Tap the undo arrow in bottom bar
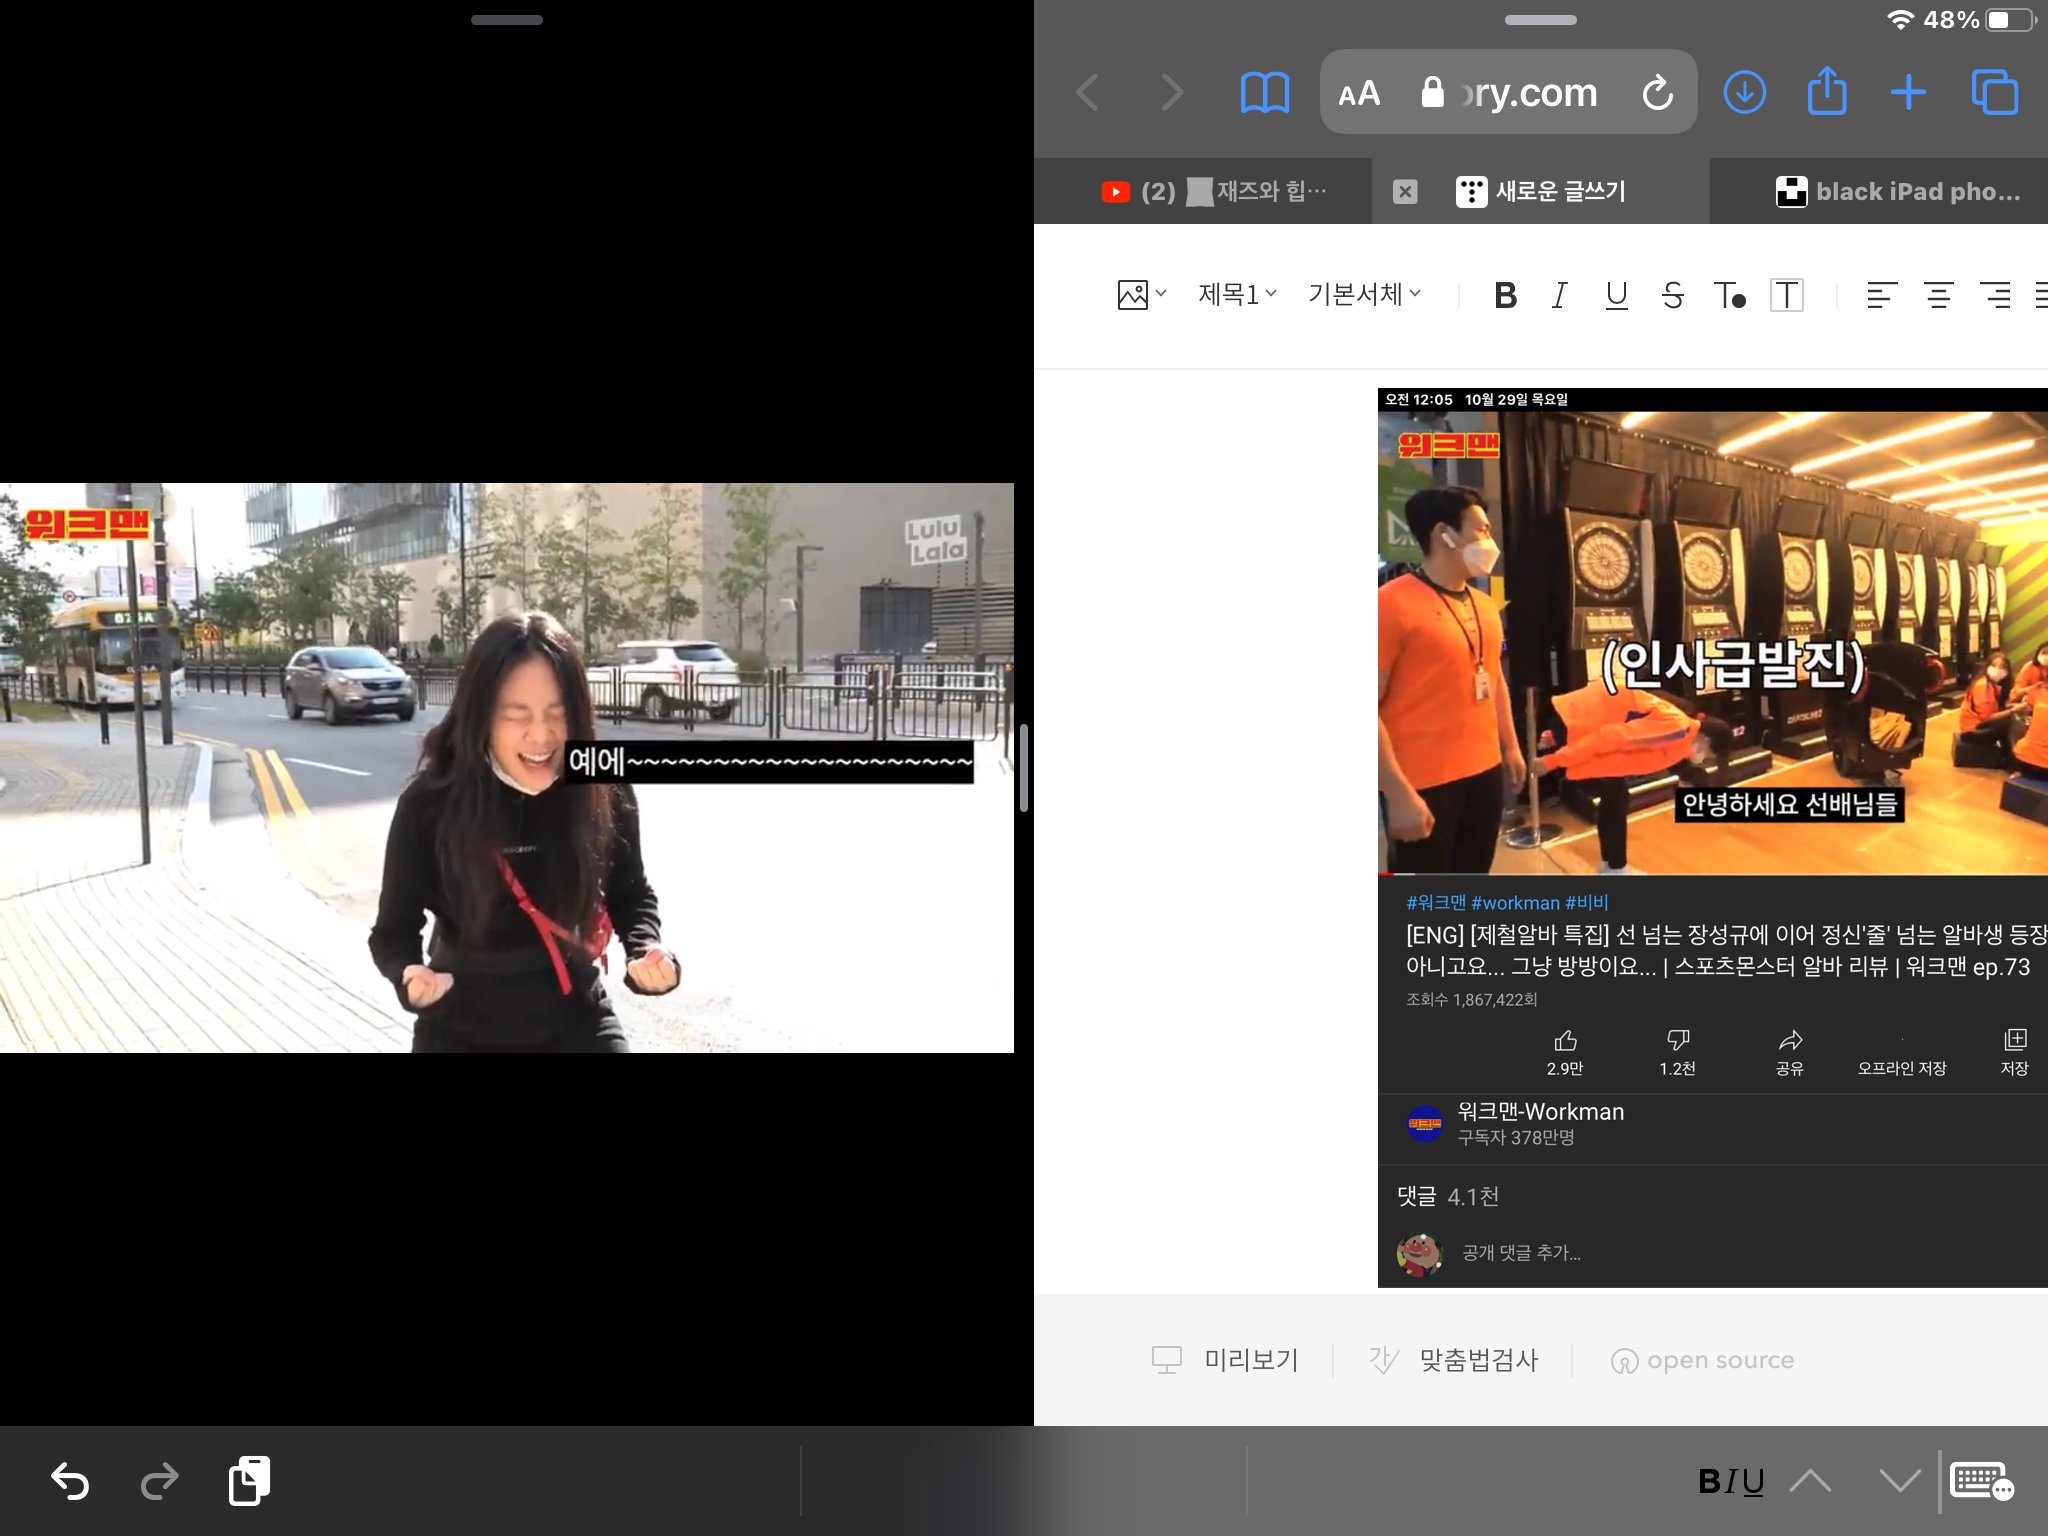Image resolution: width=2048 pixels, height=1536 pixels. tap(70, 1481)
